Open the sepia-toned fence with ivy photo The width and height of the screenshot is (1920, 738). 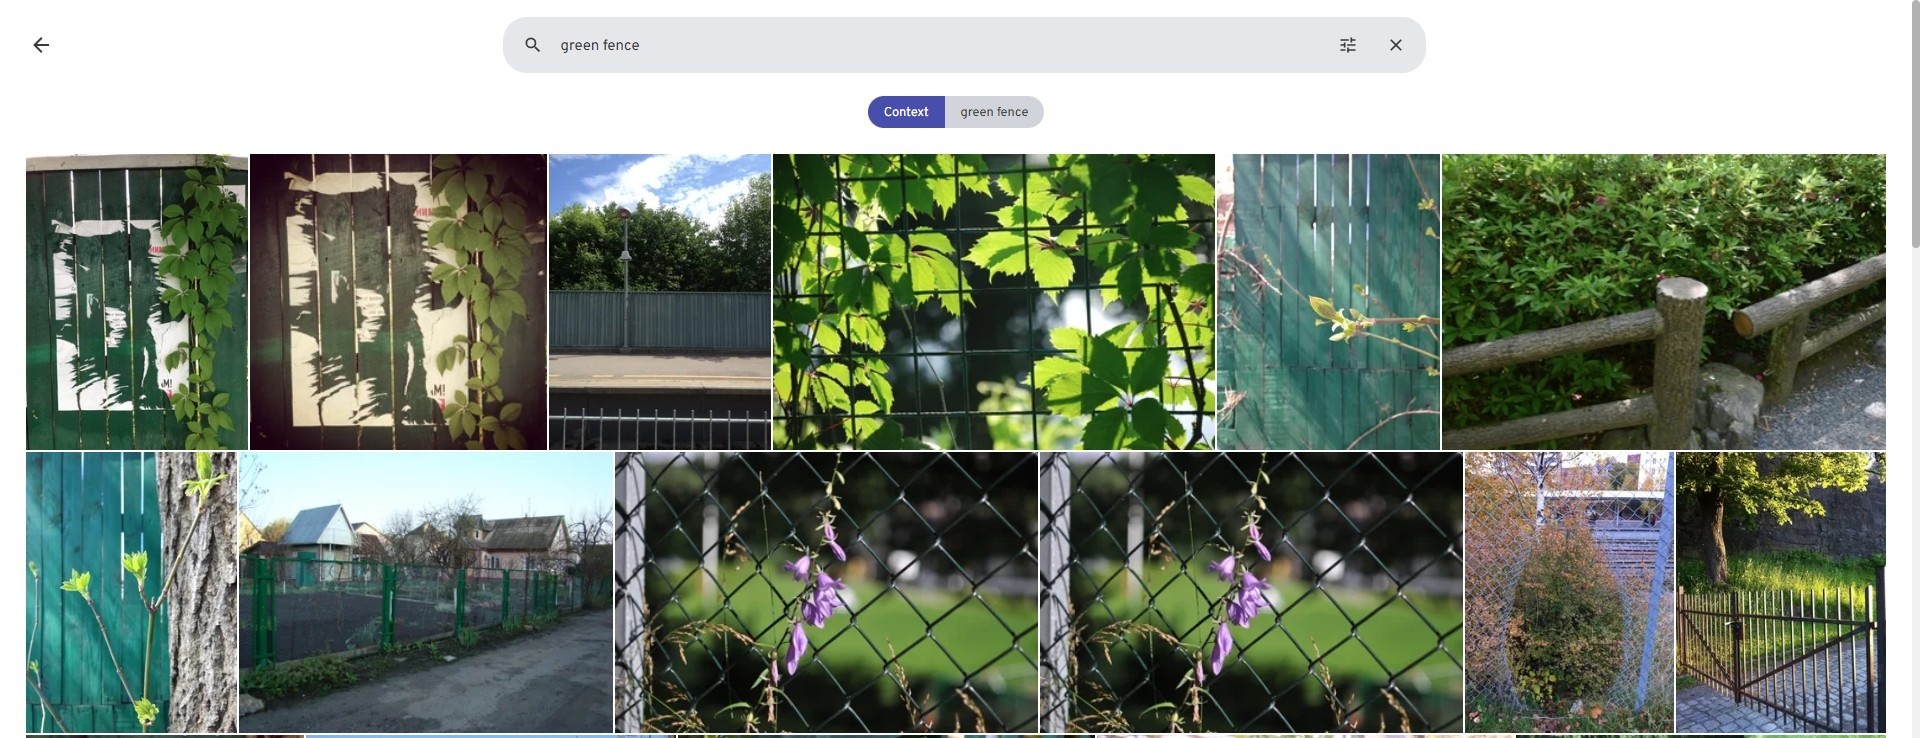398,302
